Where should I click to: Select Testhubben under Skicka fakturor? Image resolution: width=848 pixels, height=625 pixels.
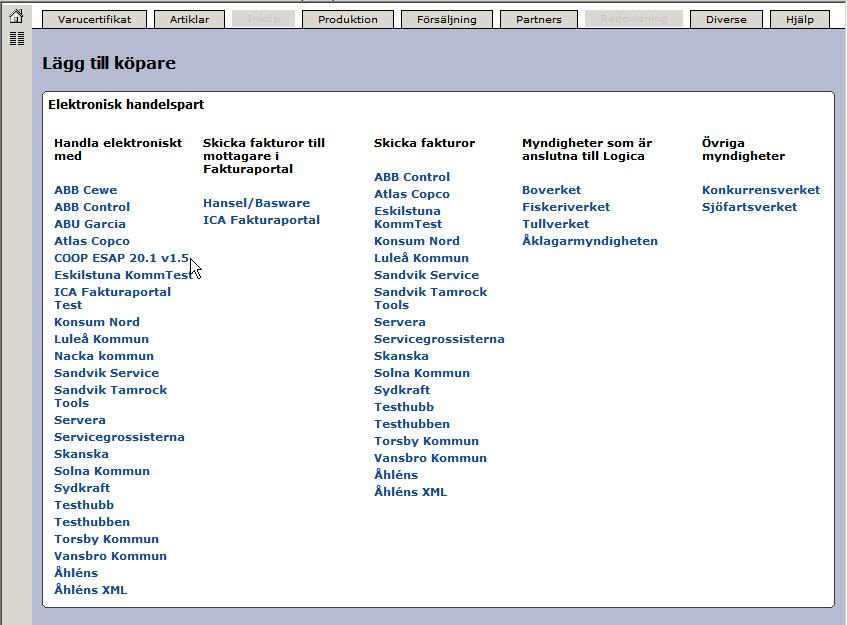pos(412,424)
